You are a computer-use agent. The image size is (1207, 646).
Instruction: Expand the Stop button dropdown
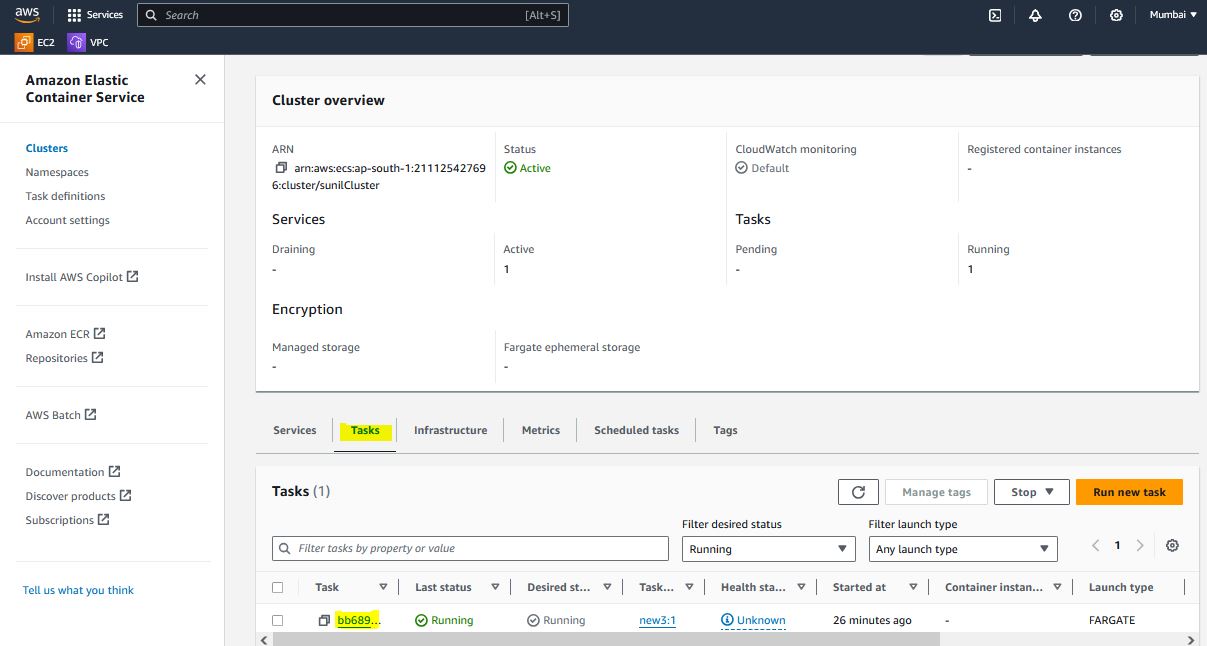coord(1033,492)
